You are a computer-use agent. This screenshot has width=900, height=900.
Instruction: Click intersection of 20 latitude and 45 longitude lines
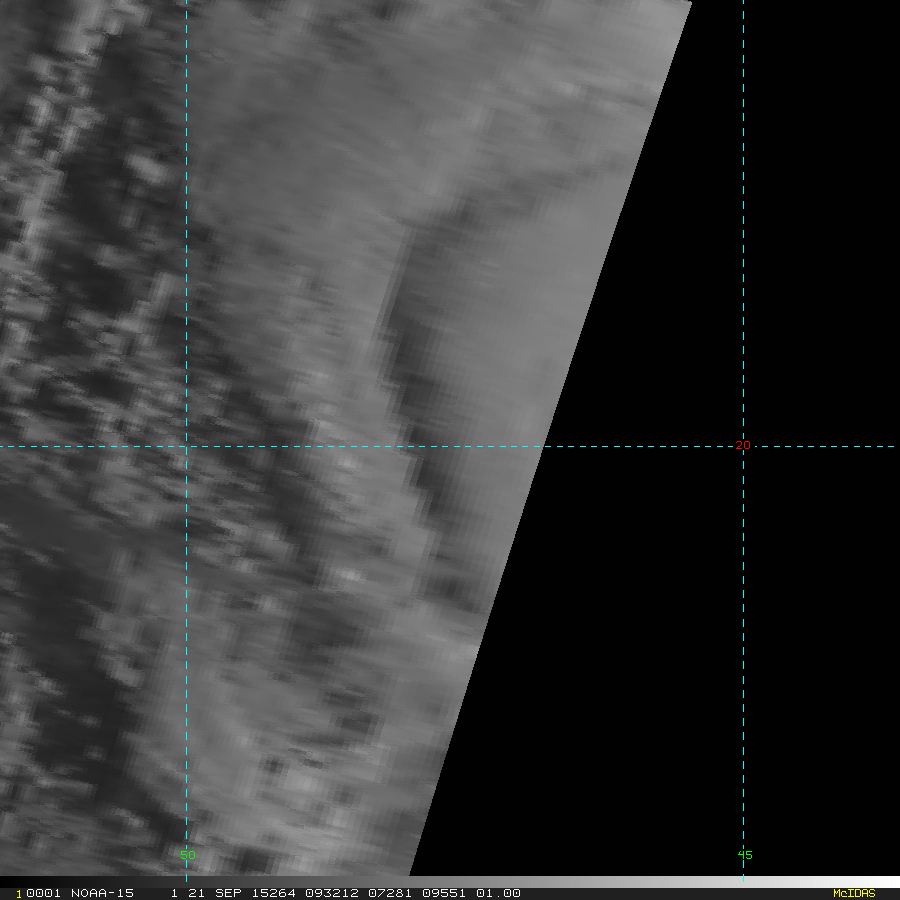(743, 446)
